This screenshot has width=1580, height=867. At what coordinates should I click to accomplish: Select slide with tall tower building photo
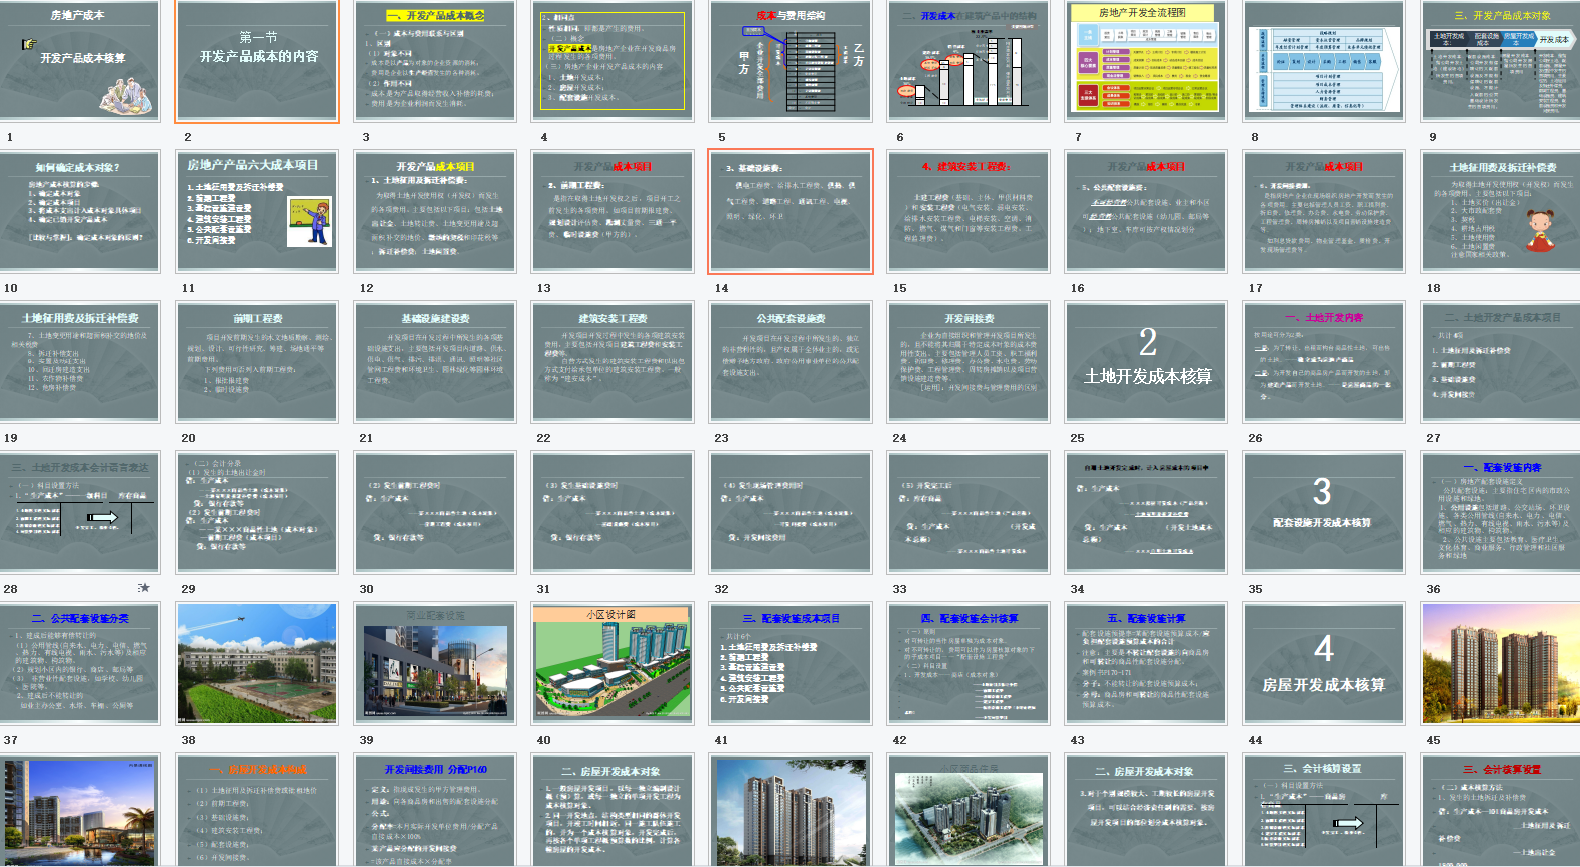click(x=791, y=810)
